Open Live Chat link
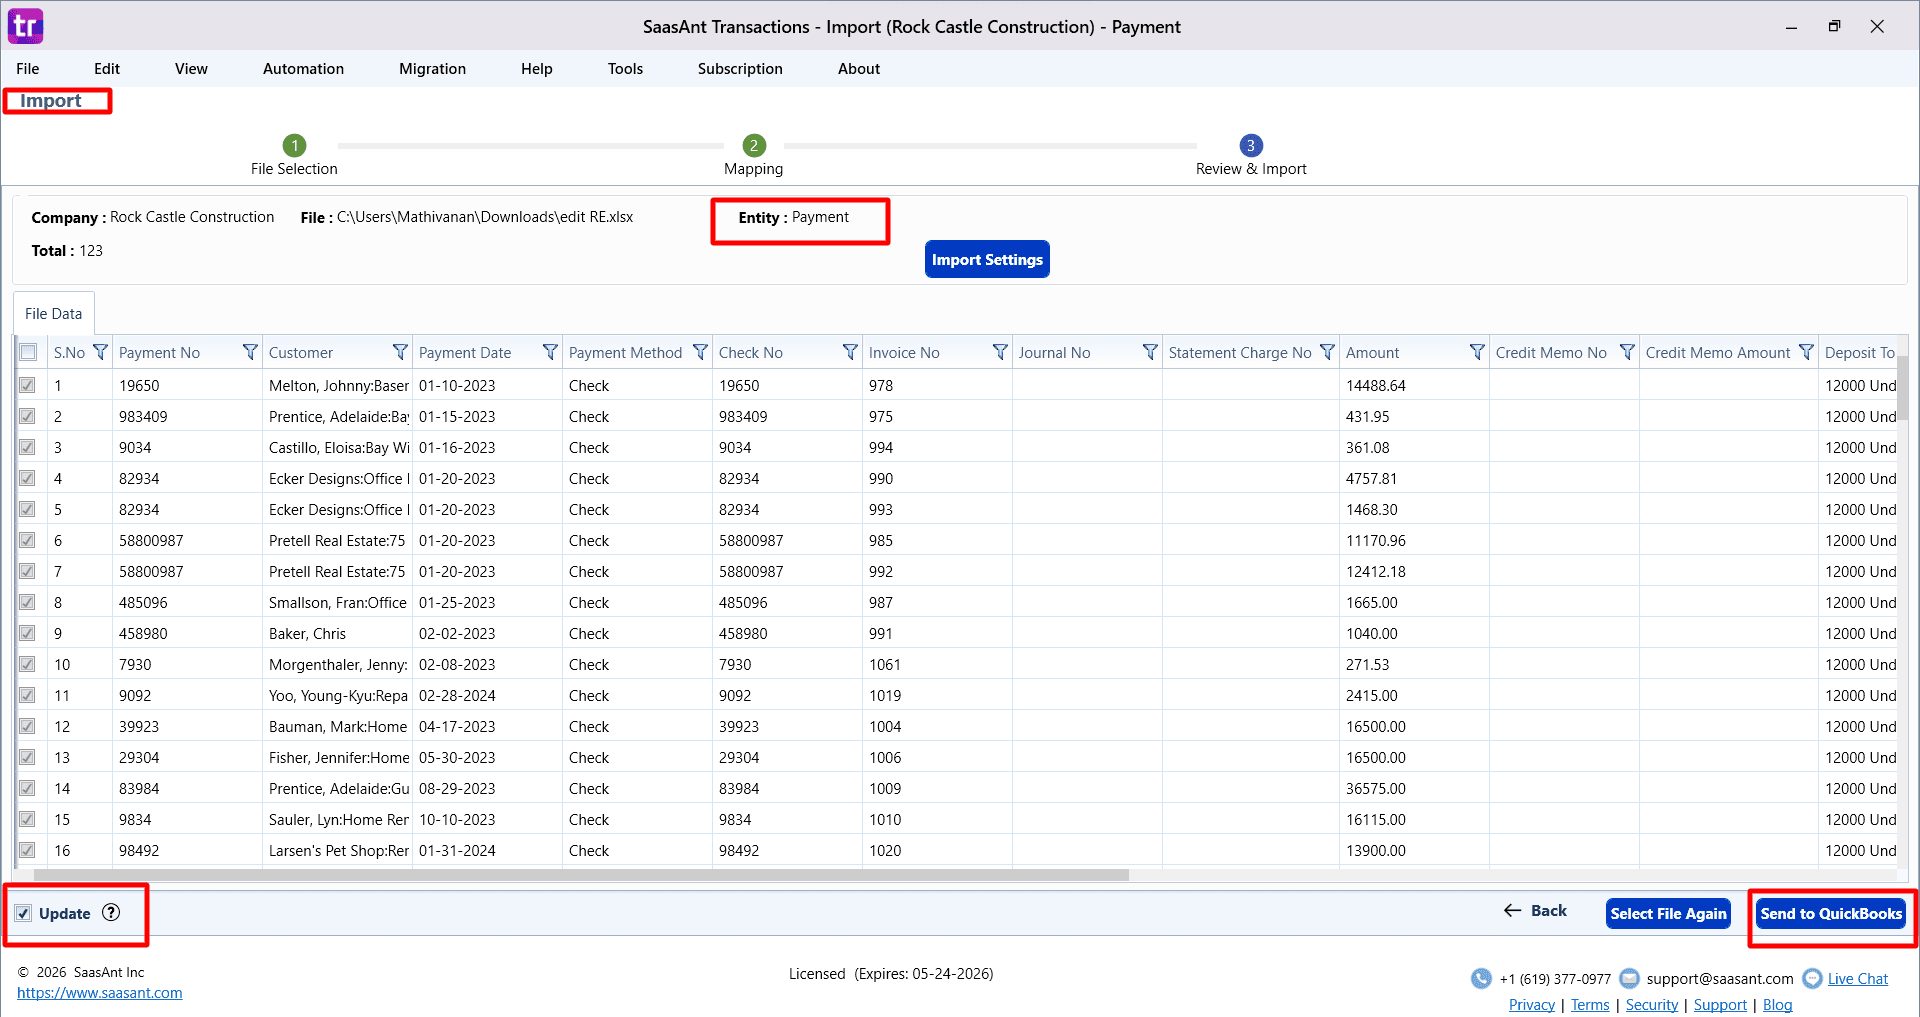Screen dimensions: 1920x1017 1858,978
